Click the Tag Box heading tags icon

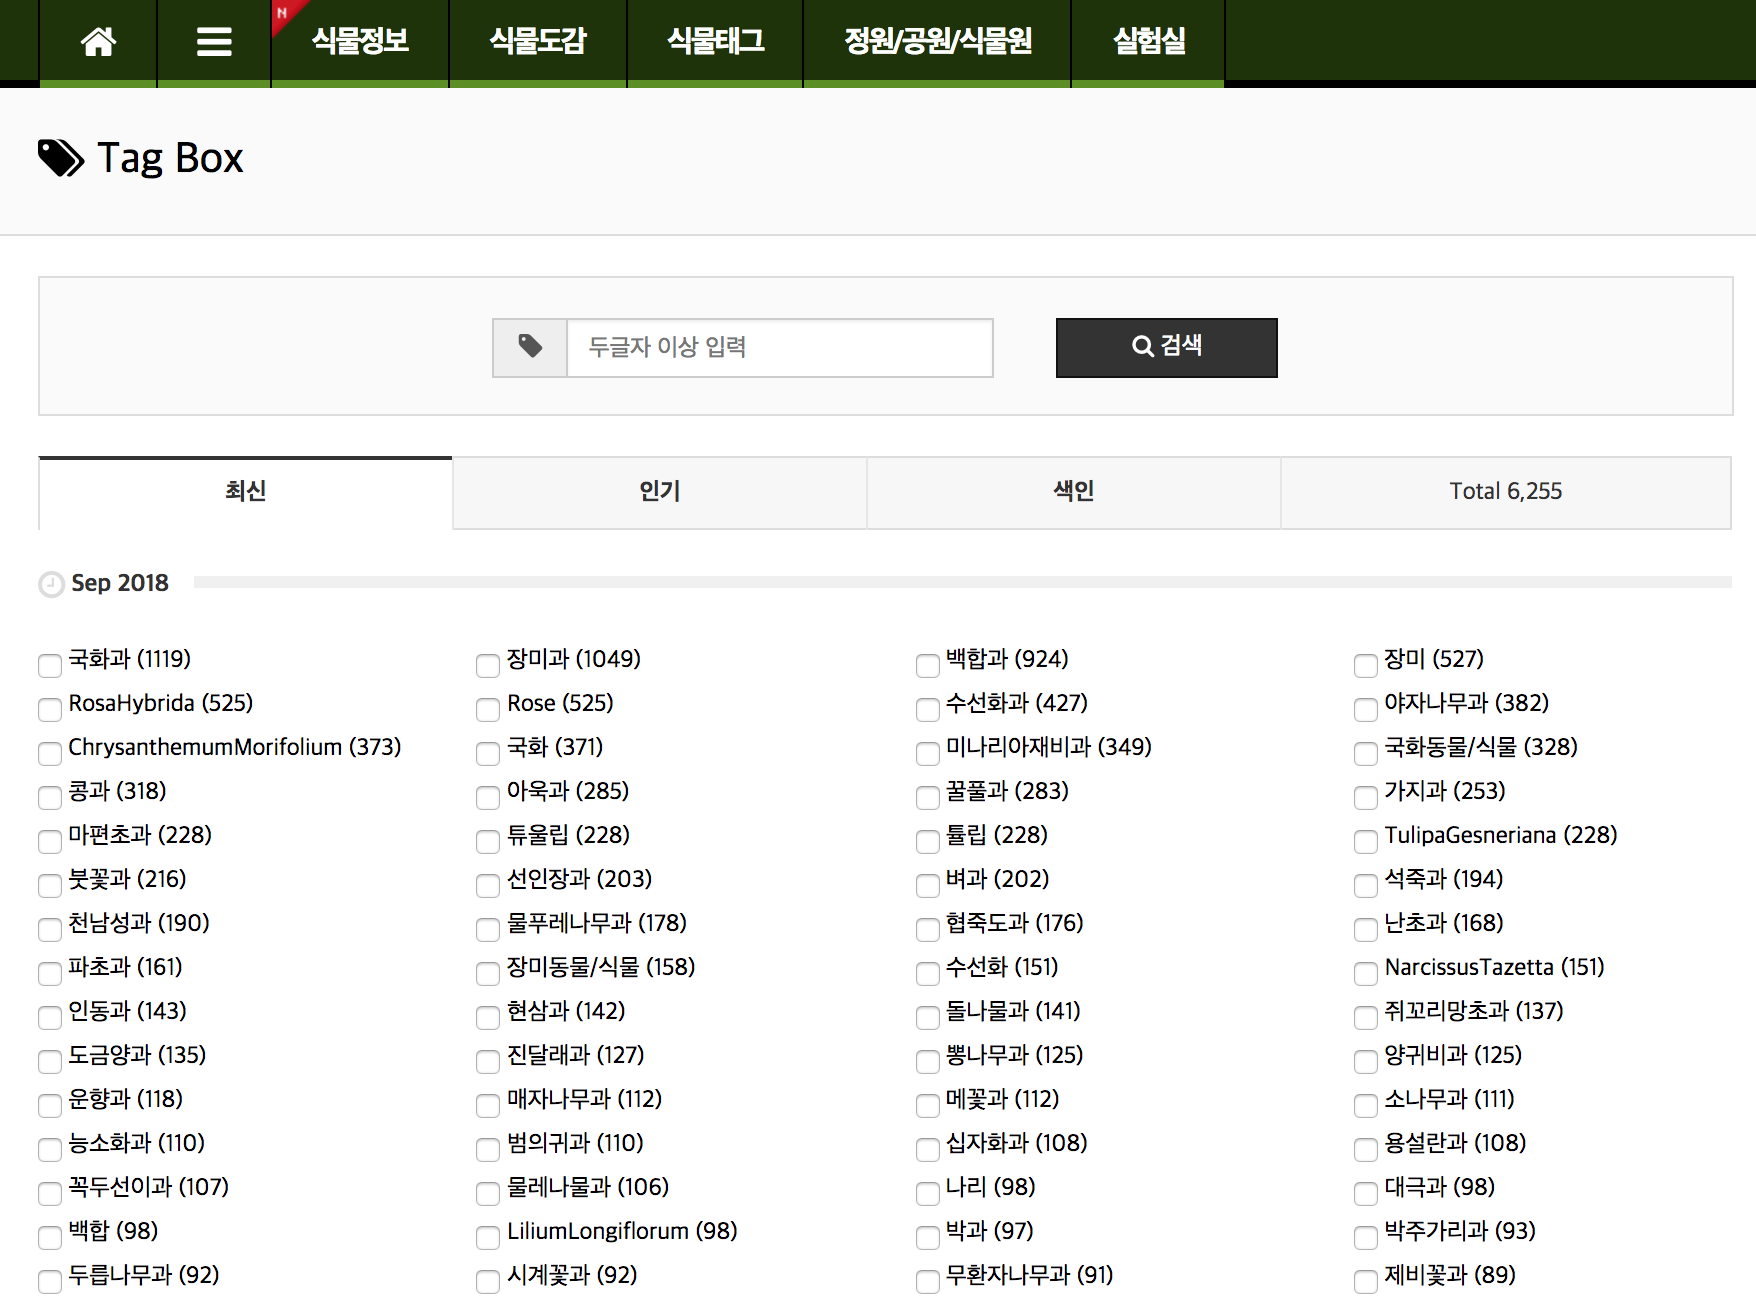(x=61, y=158)
